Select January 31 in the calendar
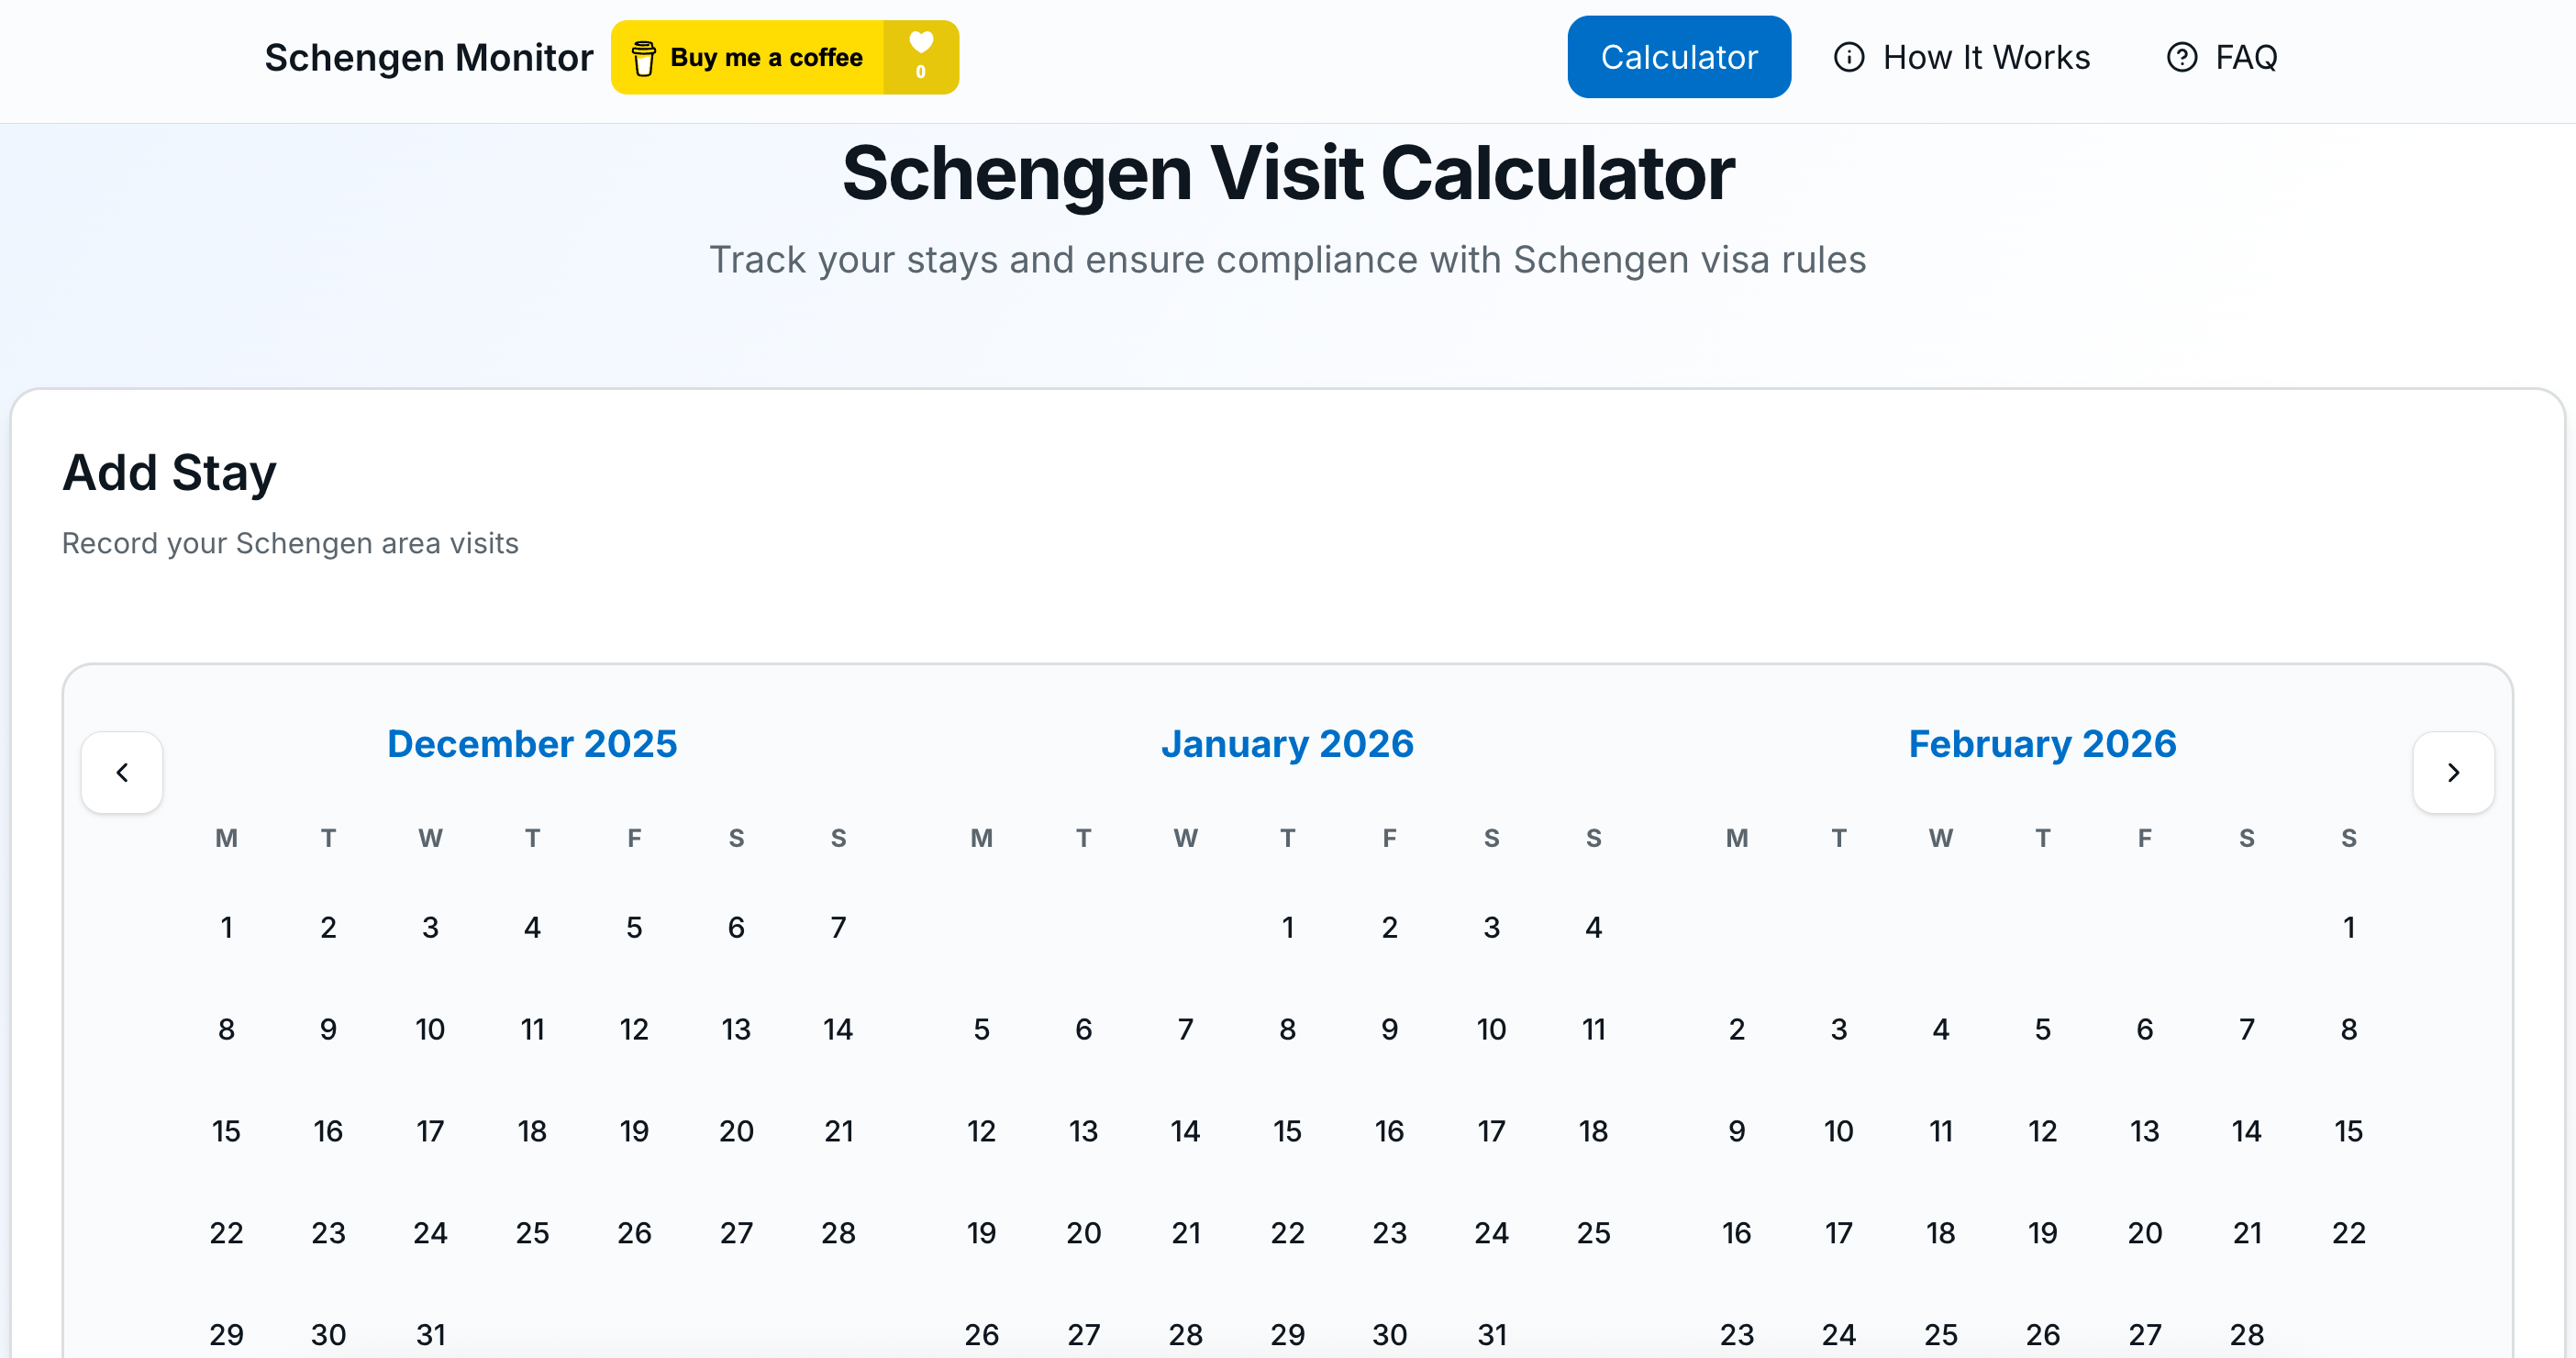2576x1358 pixels. click(1491, 1334)
